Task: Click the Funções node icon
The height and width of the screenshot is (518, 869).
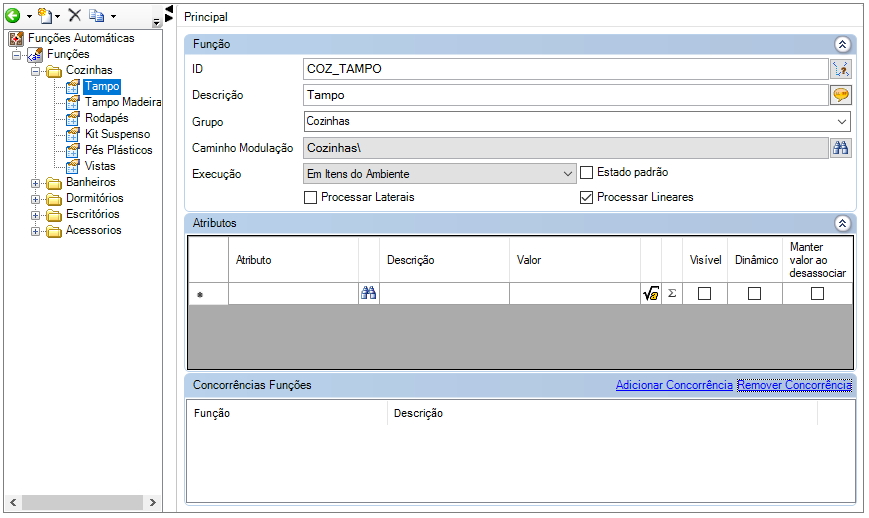Action: 35,54
